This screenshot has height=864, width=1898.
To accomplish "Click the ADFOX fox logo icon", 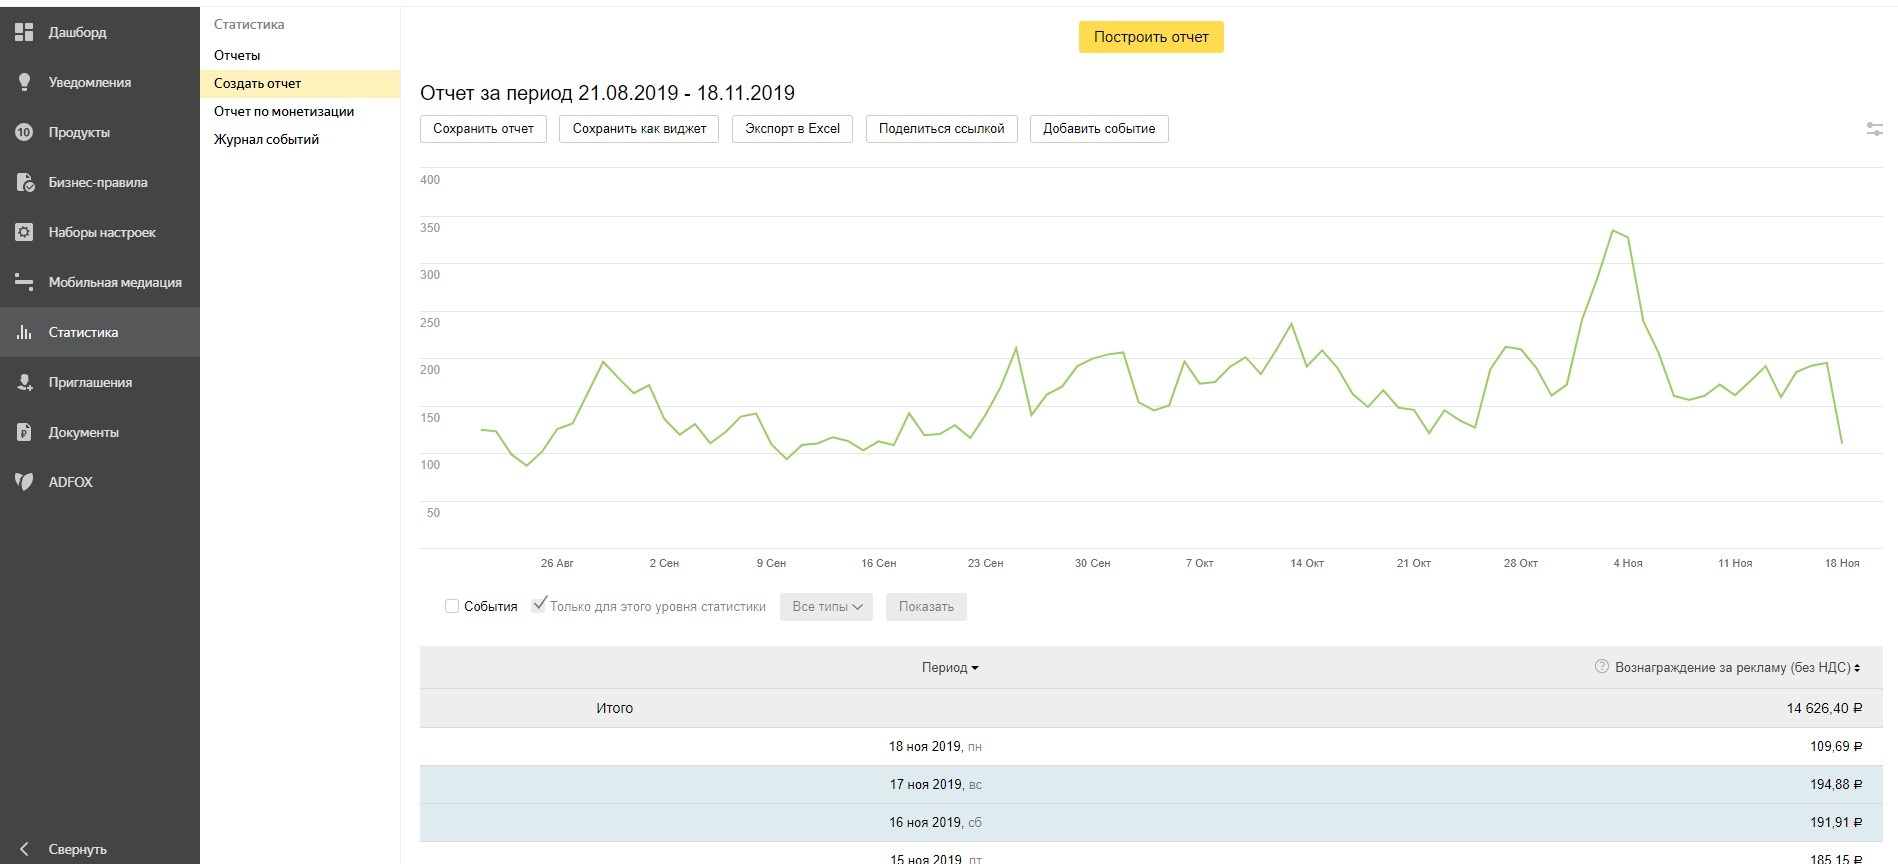I will [24, 482].
